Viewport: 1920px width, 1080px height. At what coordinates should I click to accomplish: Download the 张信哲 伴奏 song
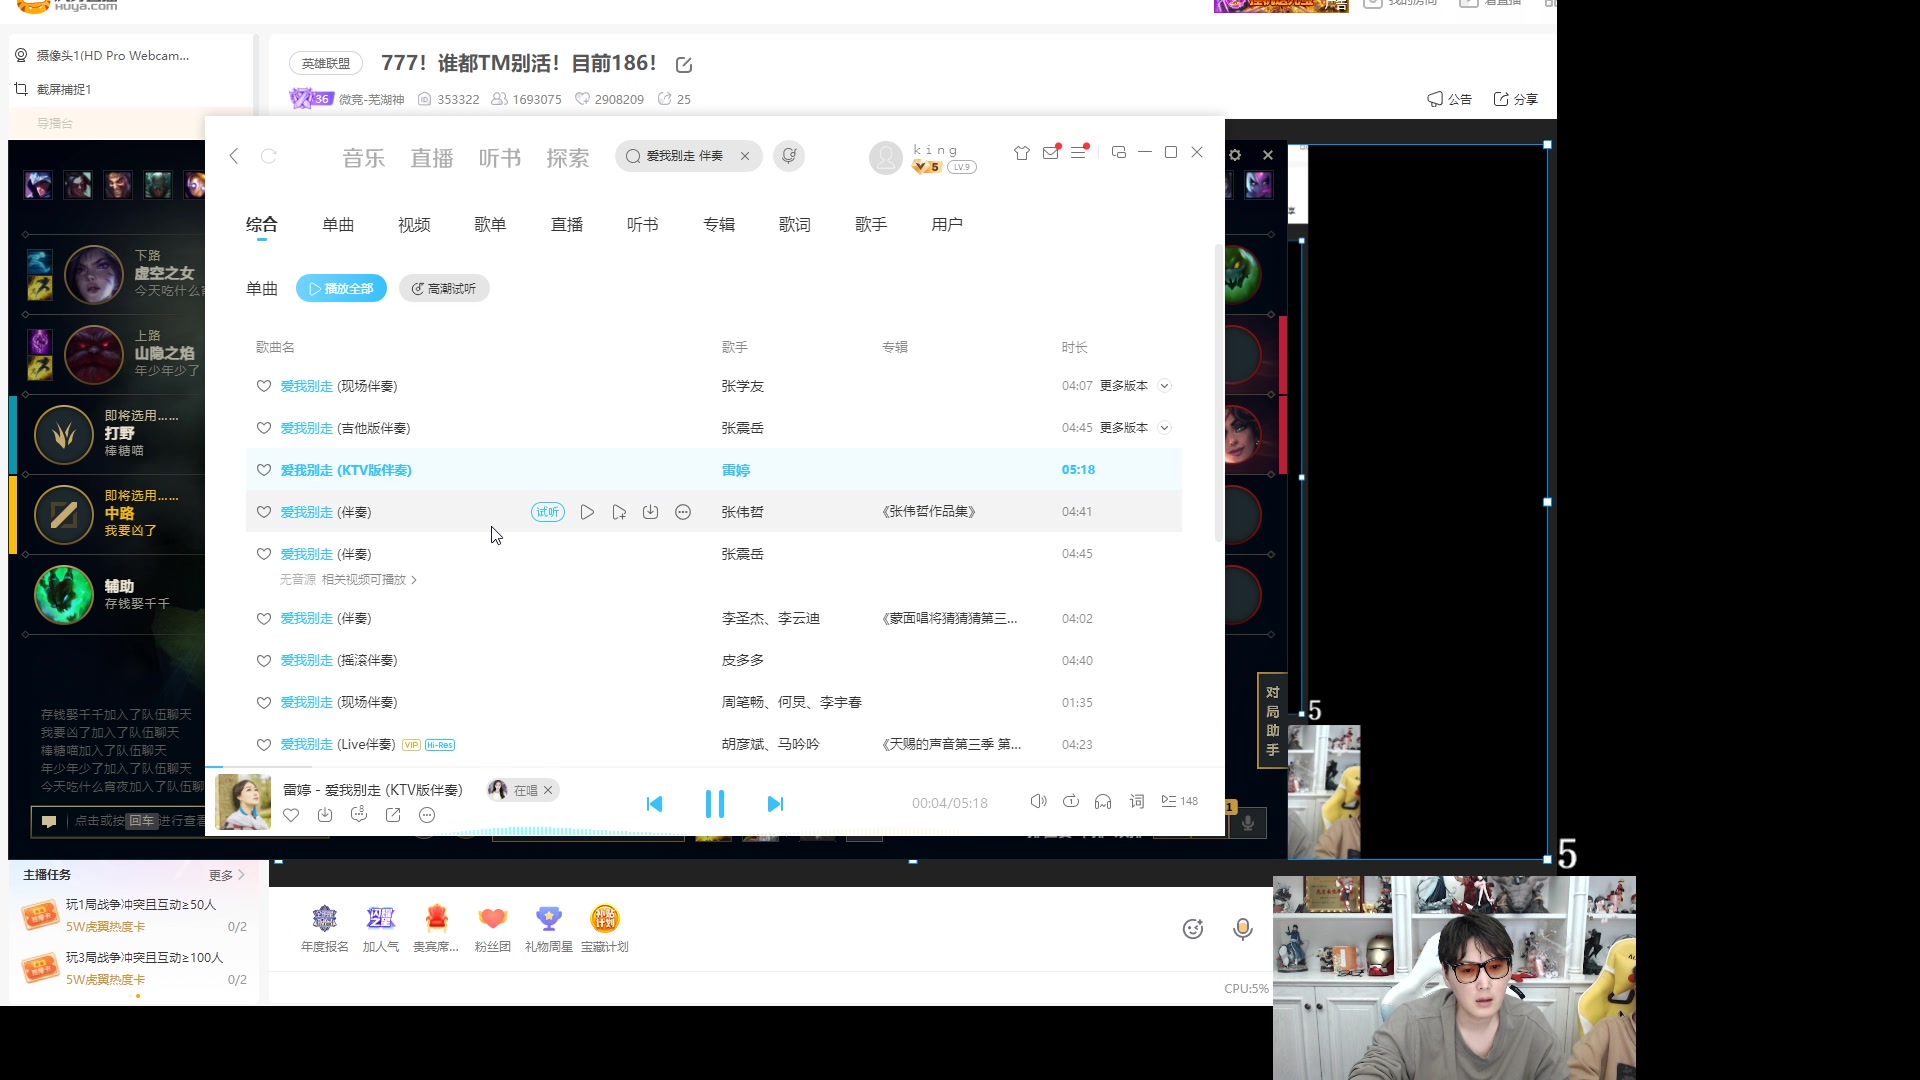coord(651,512)
